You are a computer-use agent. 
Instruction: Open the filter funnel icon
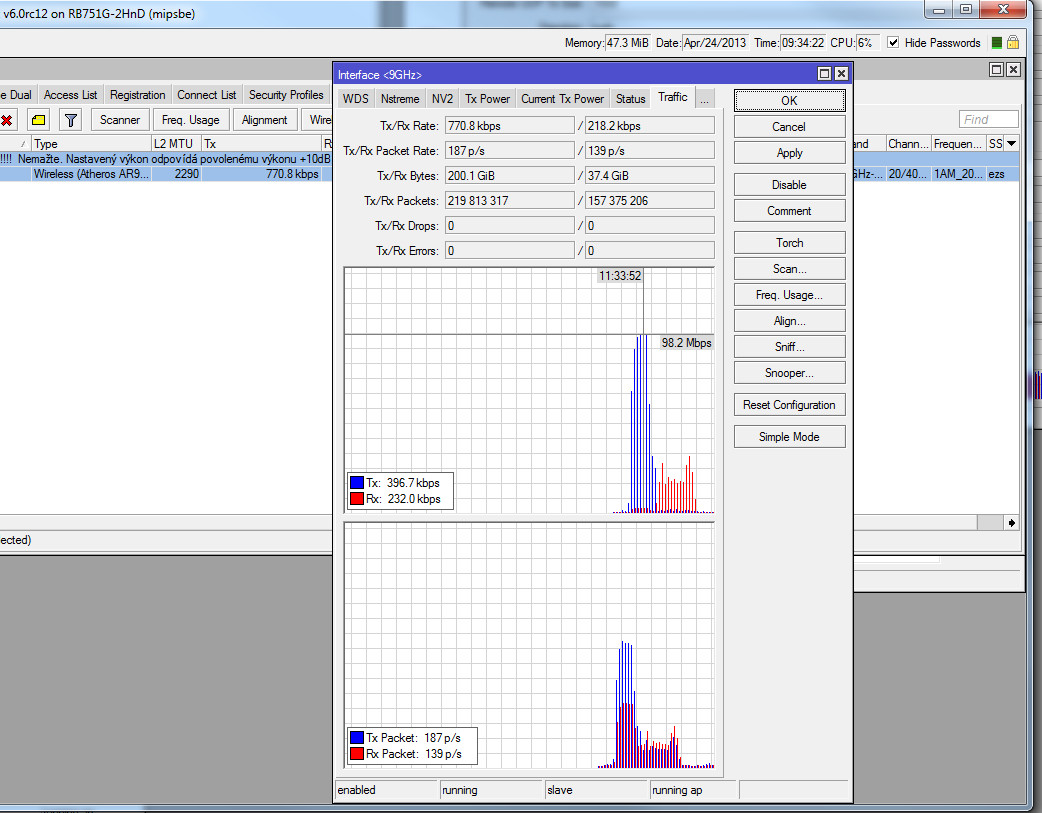tap(70, 120)
